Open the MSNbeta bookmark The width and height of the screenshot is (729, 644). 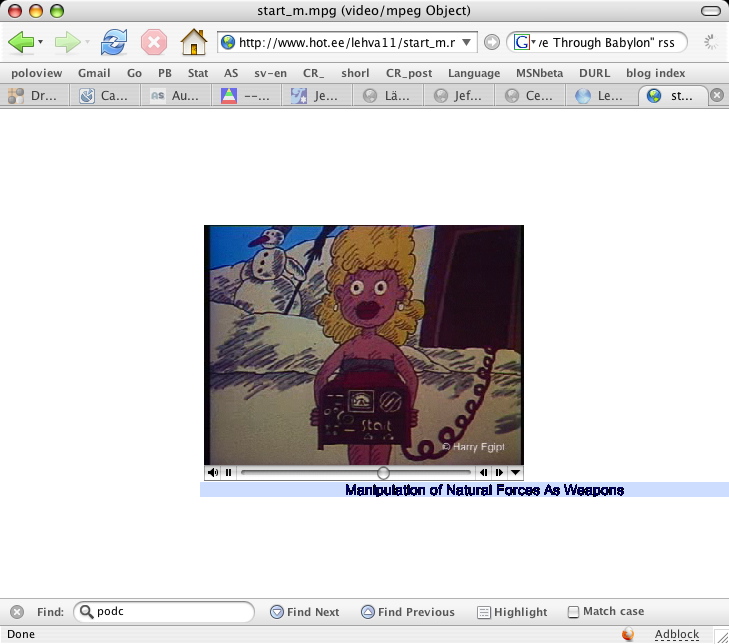pyautogui.click(x=539, y=73)
